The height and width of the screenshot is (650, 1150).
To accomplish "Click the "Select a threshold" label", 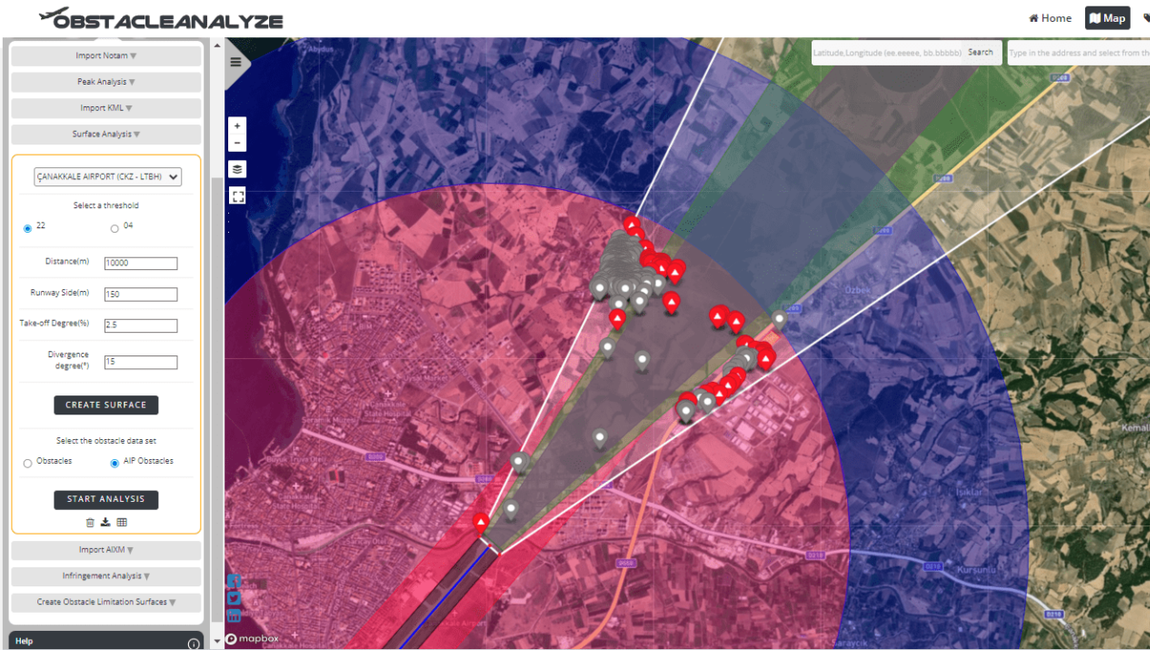I will 106,206.
